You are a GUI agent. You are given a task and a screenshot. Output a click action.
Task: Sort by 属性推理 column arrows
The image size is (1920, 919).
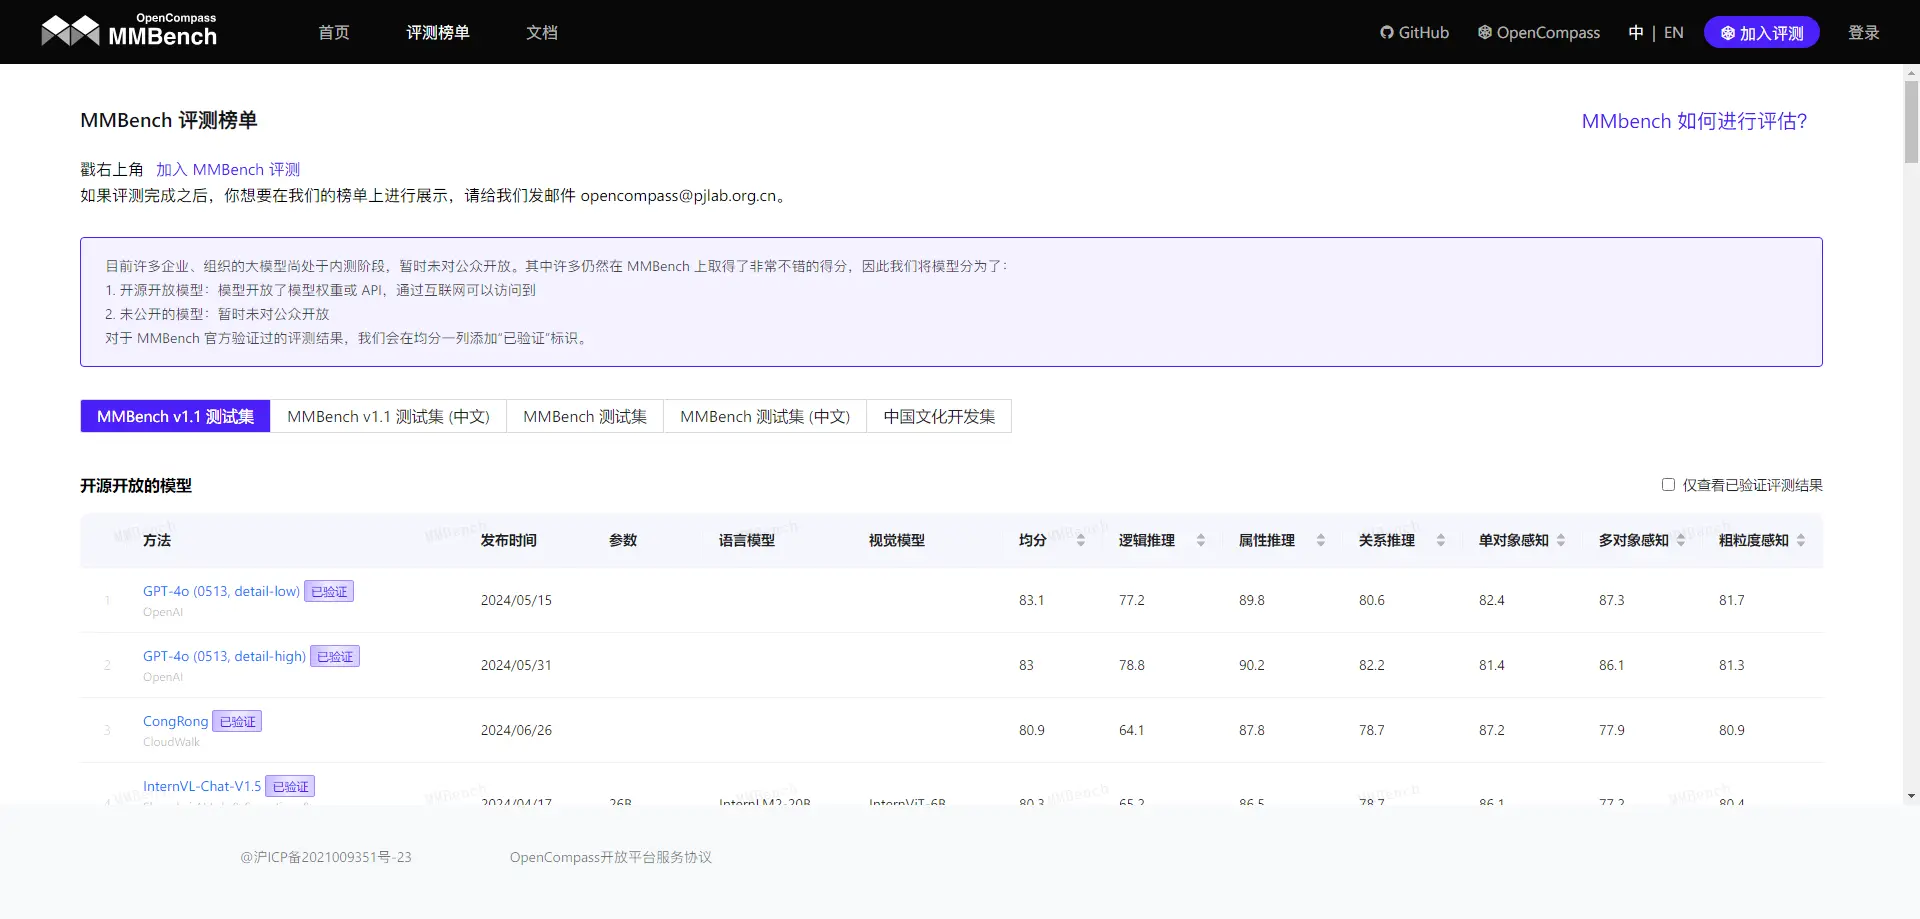coord(1321,540)
